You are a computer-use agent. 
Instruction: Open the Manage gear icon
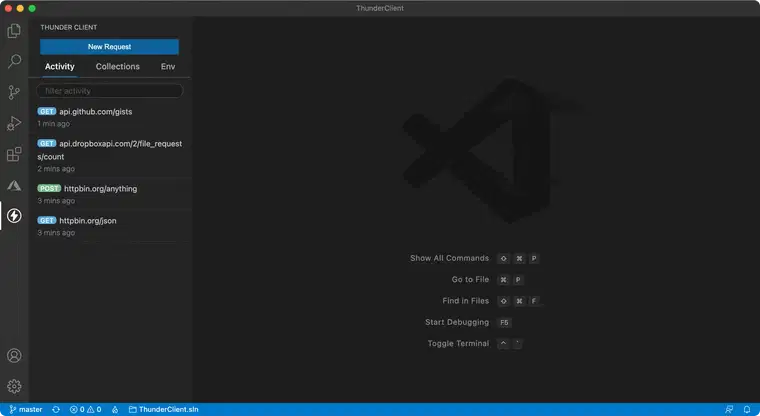pos(14,386)
